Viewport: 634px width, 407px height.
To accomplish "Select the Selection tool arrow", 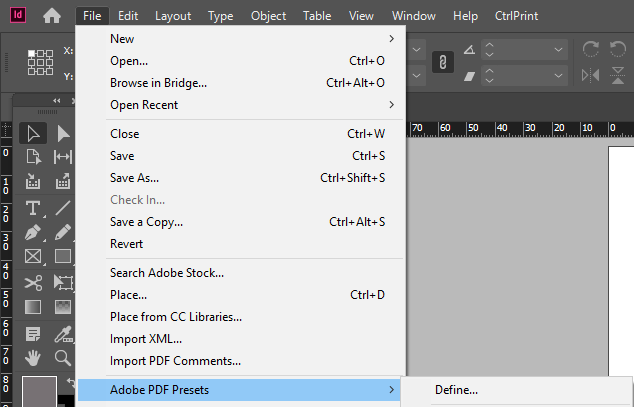I will tap(33, 134).
